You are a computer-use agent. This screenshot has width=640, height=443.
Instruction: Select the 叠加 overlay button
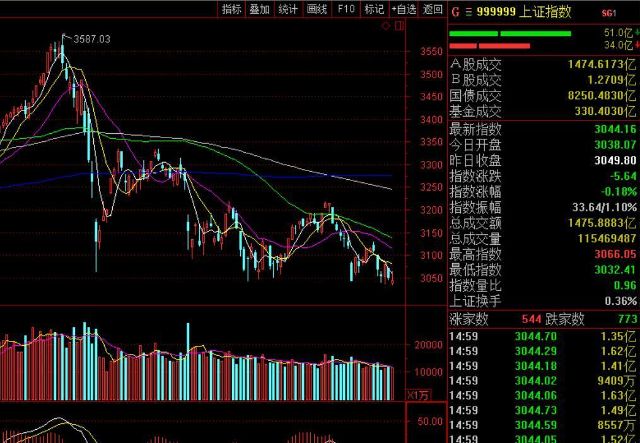pyautogui.click(x=260, y=9)
